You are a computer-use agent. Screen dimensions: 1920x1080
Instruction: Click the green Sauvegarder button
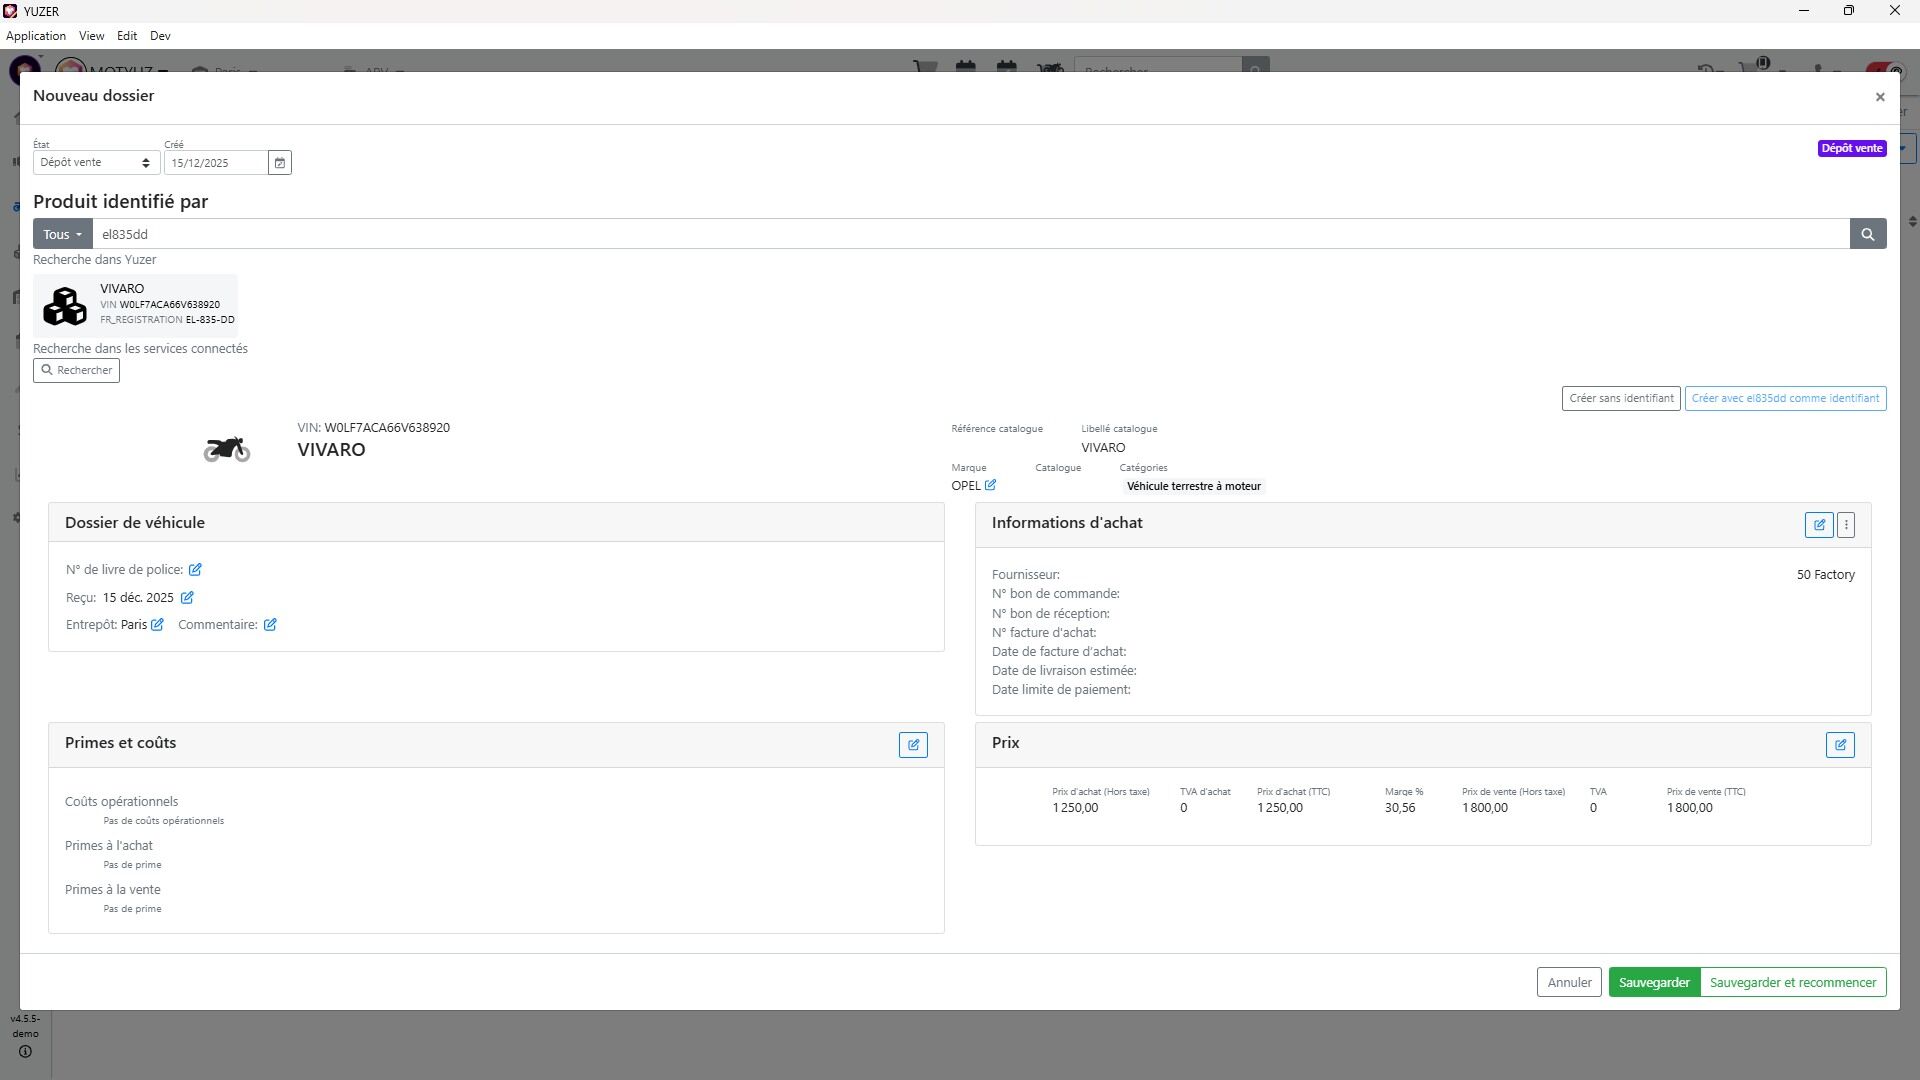[1653, 982]
